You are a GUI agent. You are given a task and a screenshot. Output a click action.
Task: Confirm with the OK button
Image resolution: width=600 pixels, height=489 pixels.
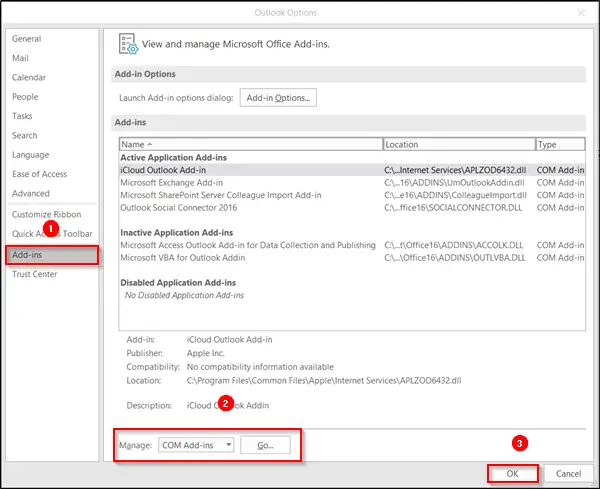(x=513, y=474)
